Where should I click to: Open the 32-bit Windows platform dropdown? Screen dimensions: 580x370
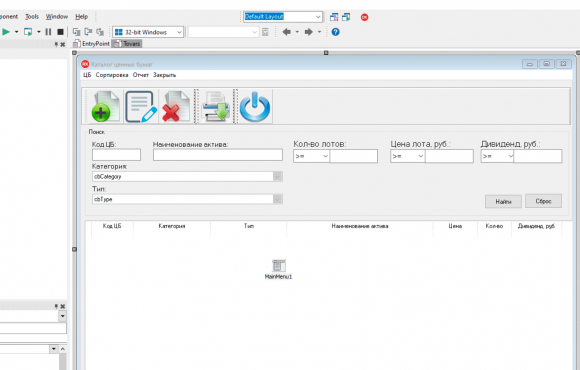click(148, 32)
